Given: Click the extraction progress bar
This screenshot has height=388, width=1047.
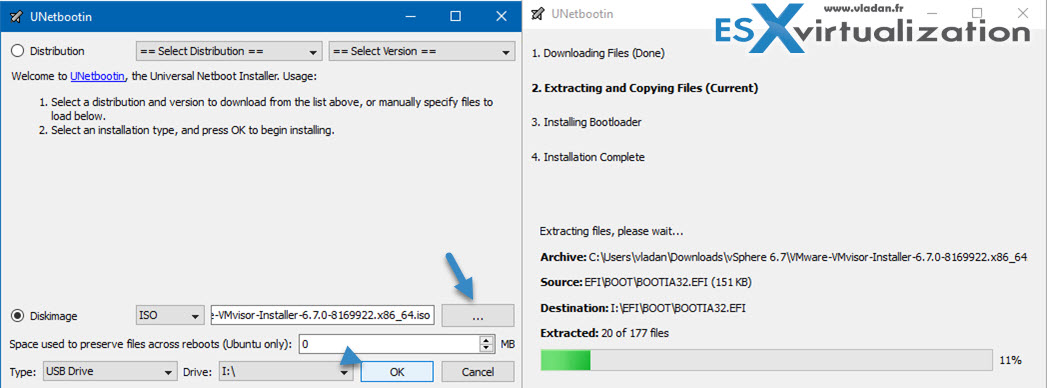Looking at the screenshot, I should click(767, 360).
